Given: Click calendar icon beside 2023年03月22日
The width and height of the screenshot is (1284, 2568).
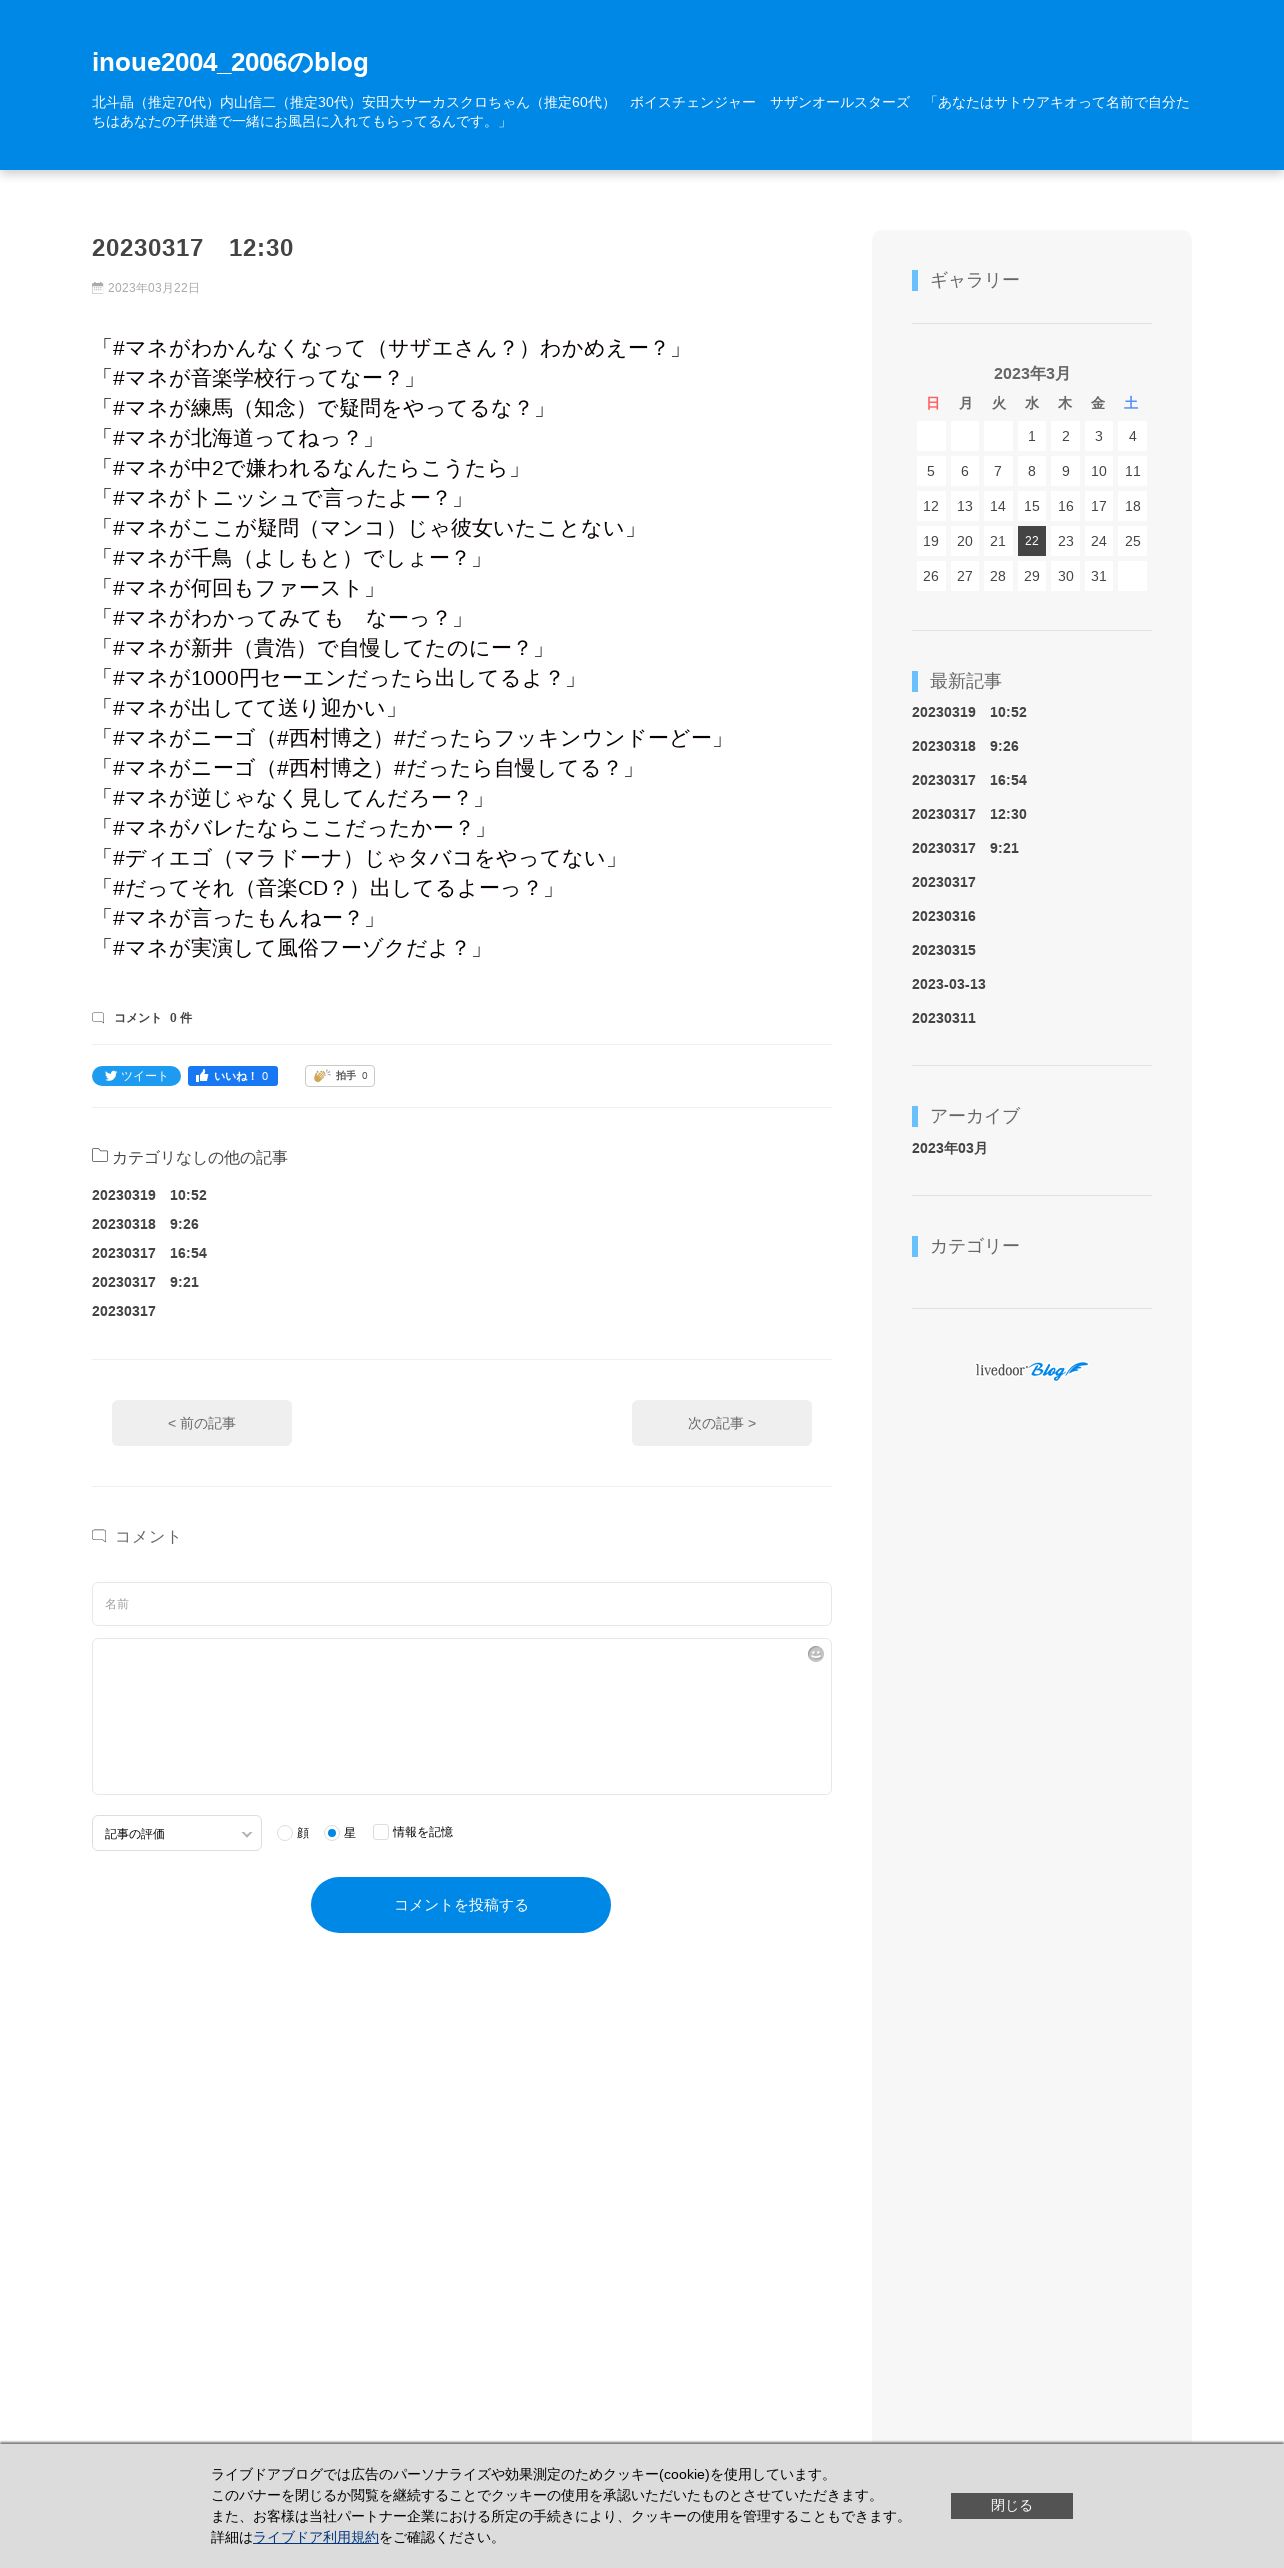Looking at the screenshot, I should [97, 288].
